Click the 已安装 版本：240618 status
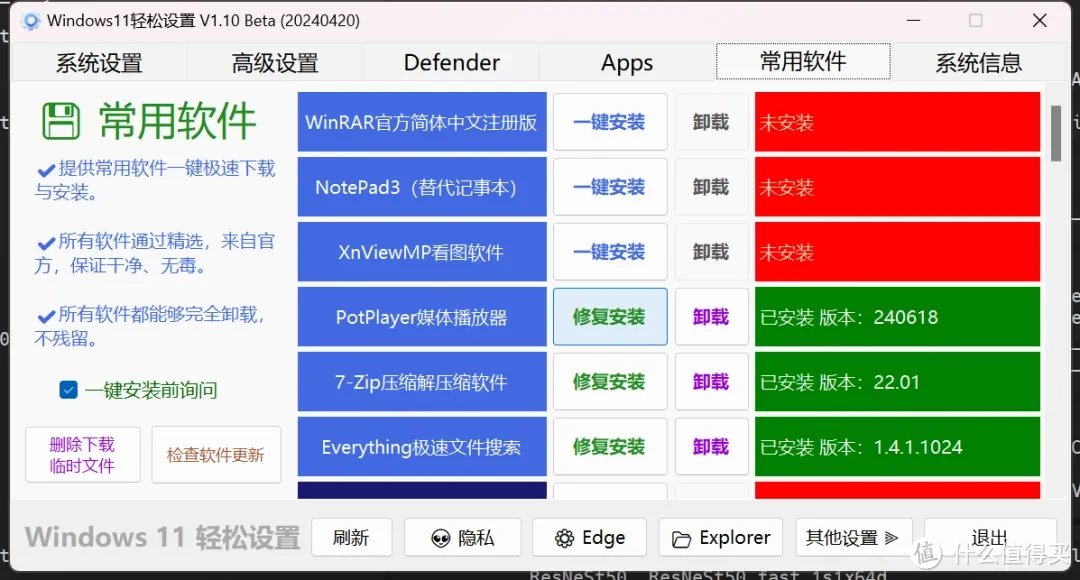The height and width of the screenshot is (580, 1080). pyautogui.click(x=897, y=317)
